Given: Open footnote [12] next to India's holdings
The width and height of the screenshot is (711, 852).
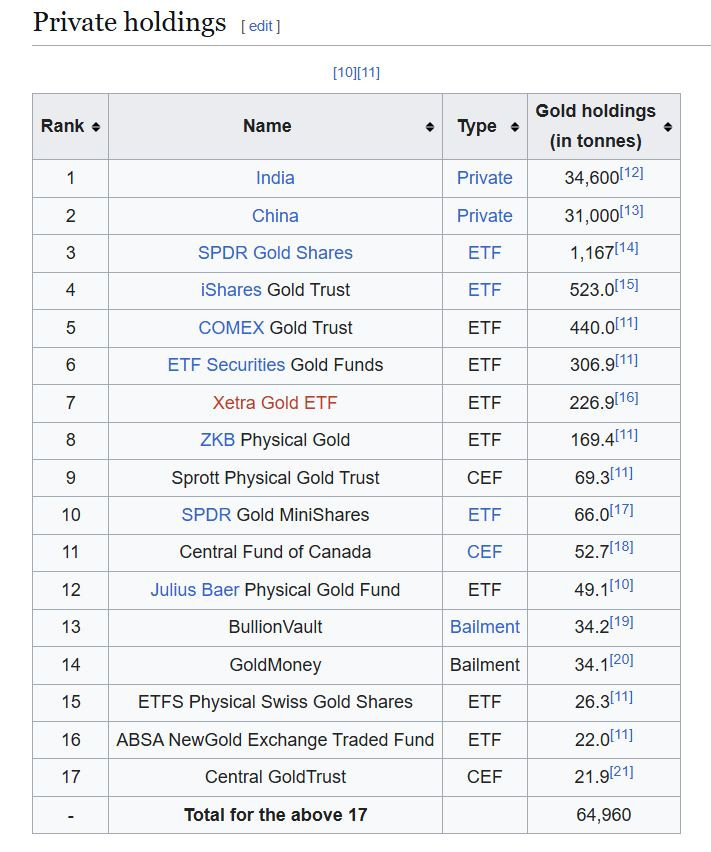Looking at the screenshot, I should point(631,173).
